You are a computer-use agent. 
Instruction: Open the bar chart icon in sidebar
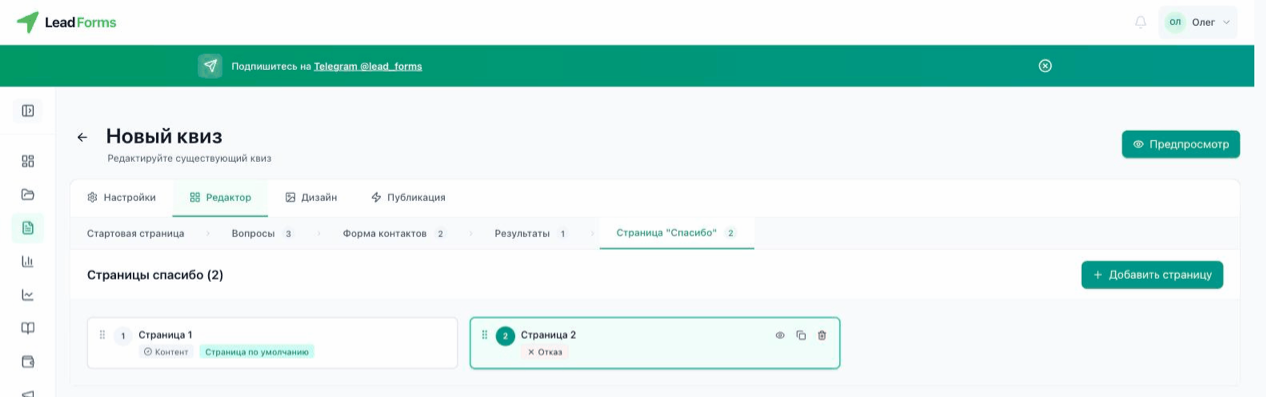click(x=28, y=261)
